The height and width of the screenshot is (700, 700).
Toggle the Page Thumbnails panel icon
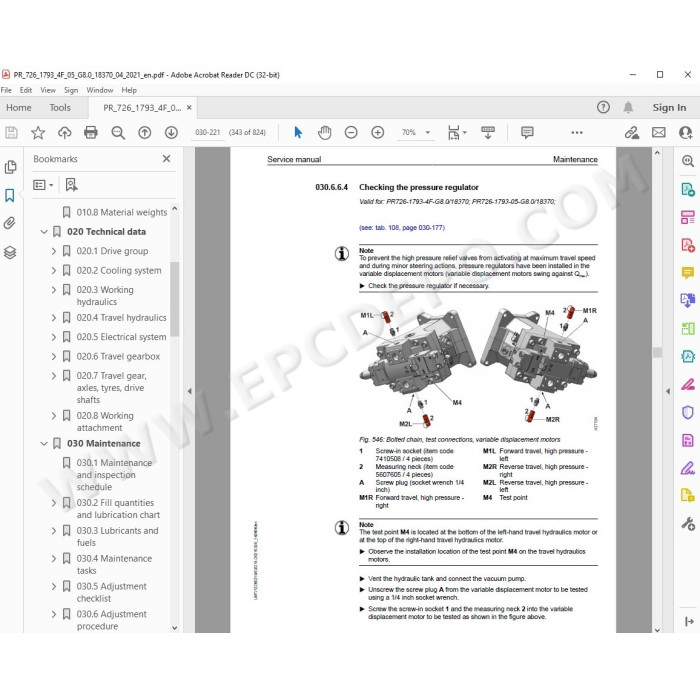[10, 167]
